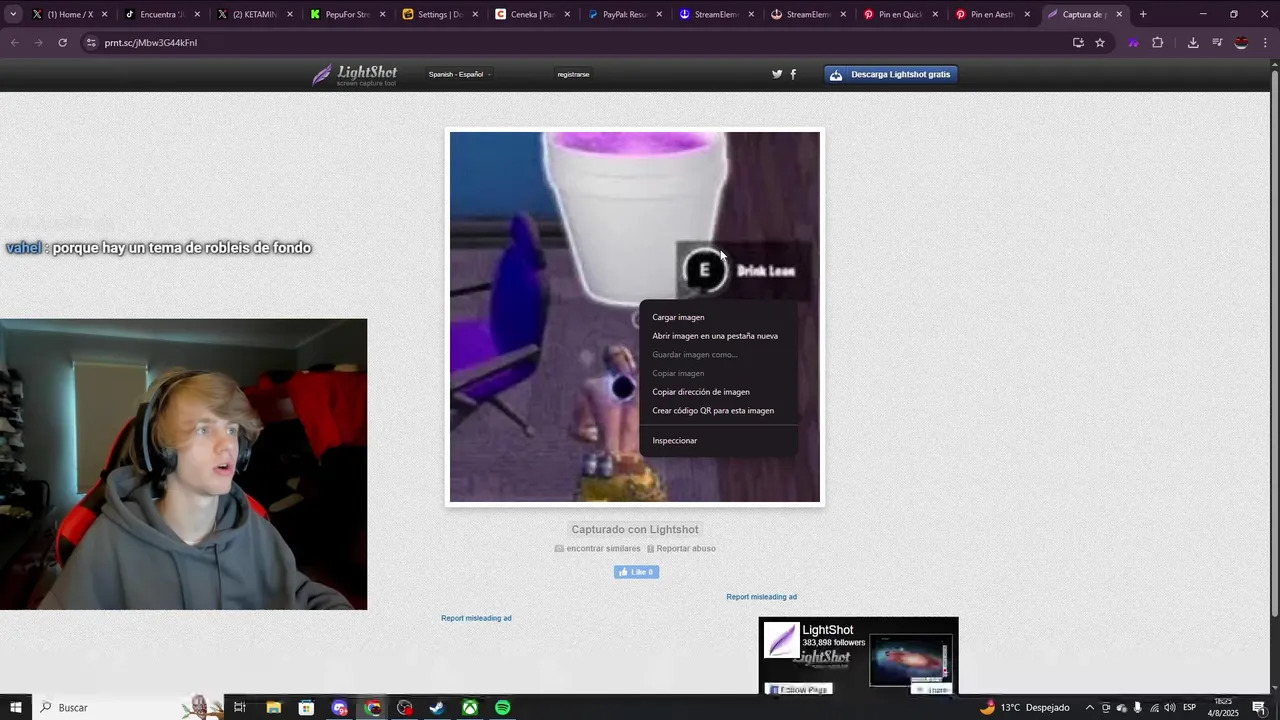Open the tab search dropdown arrow

click(x=13, y=14)
